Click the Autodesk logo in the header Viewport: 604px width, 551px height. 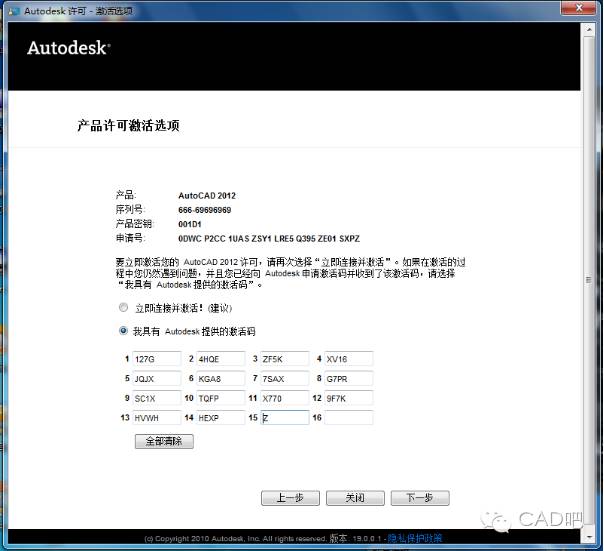pyautogui.click(x=69, y=48)
